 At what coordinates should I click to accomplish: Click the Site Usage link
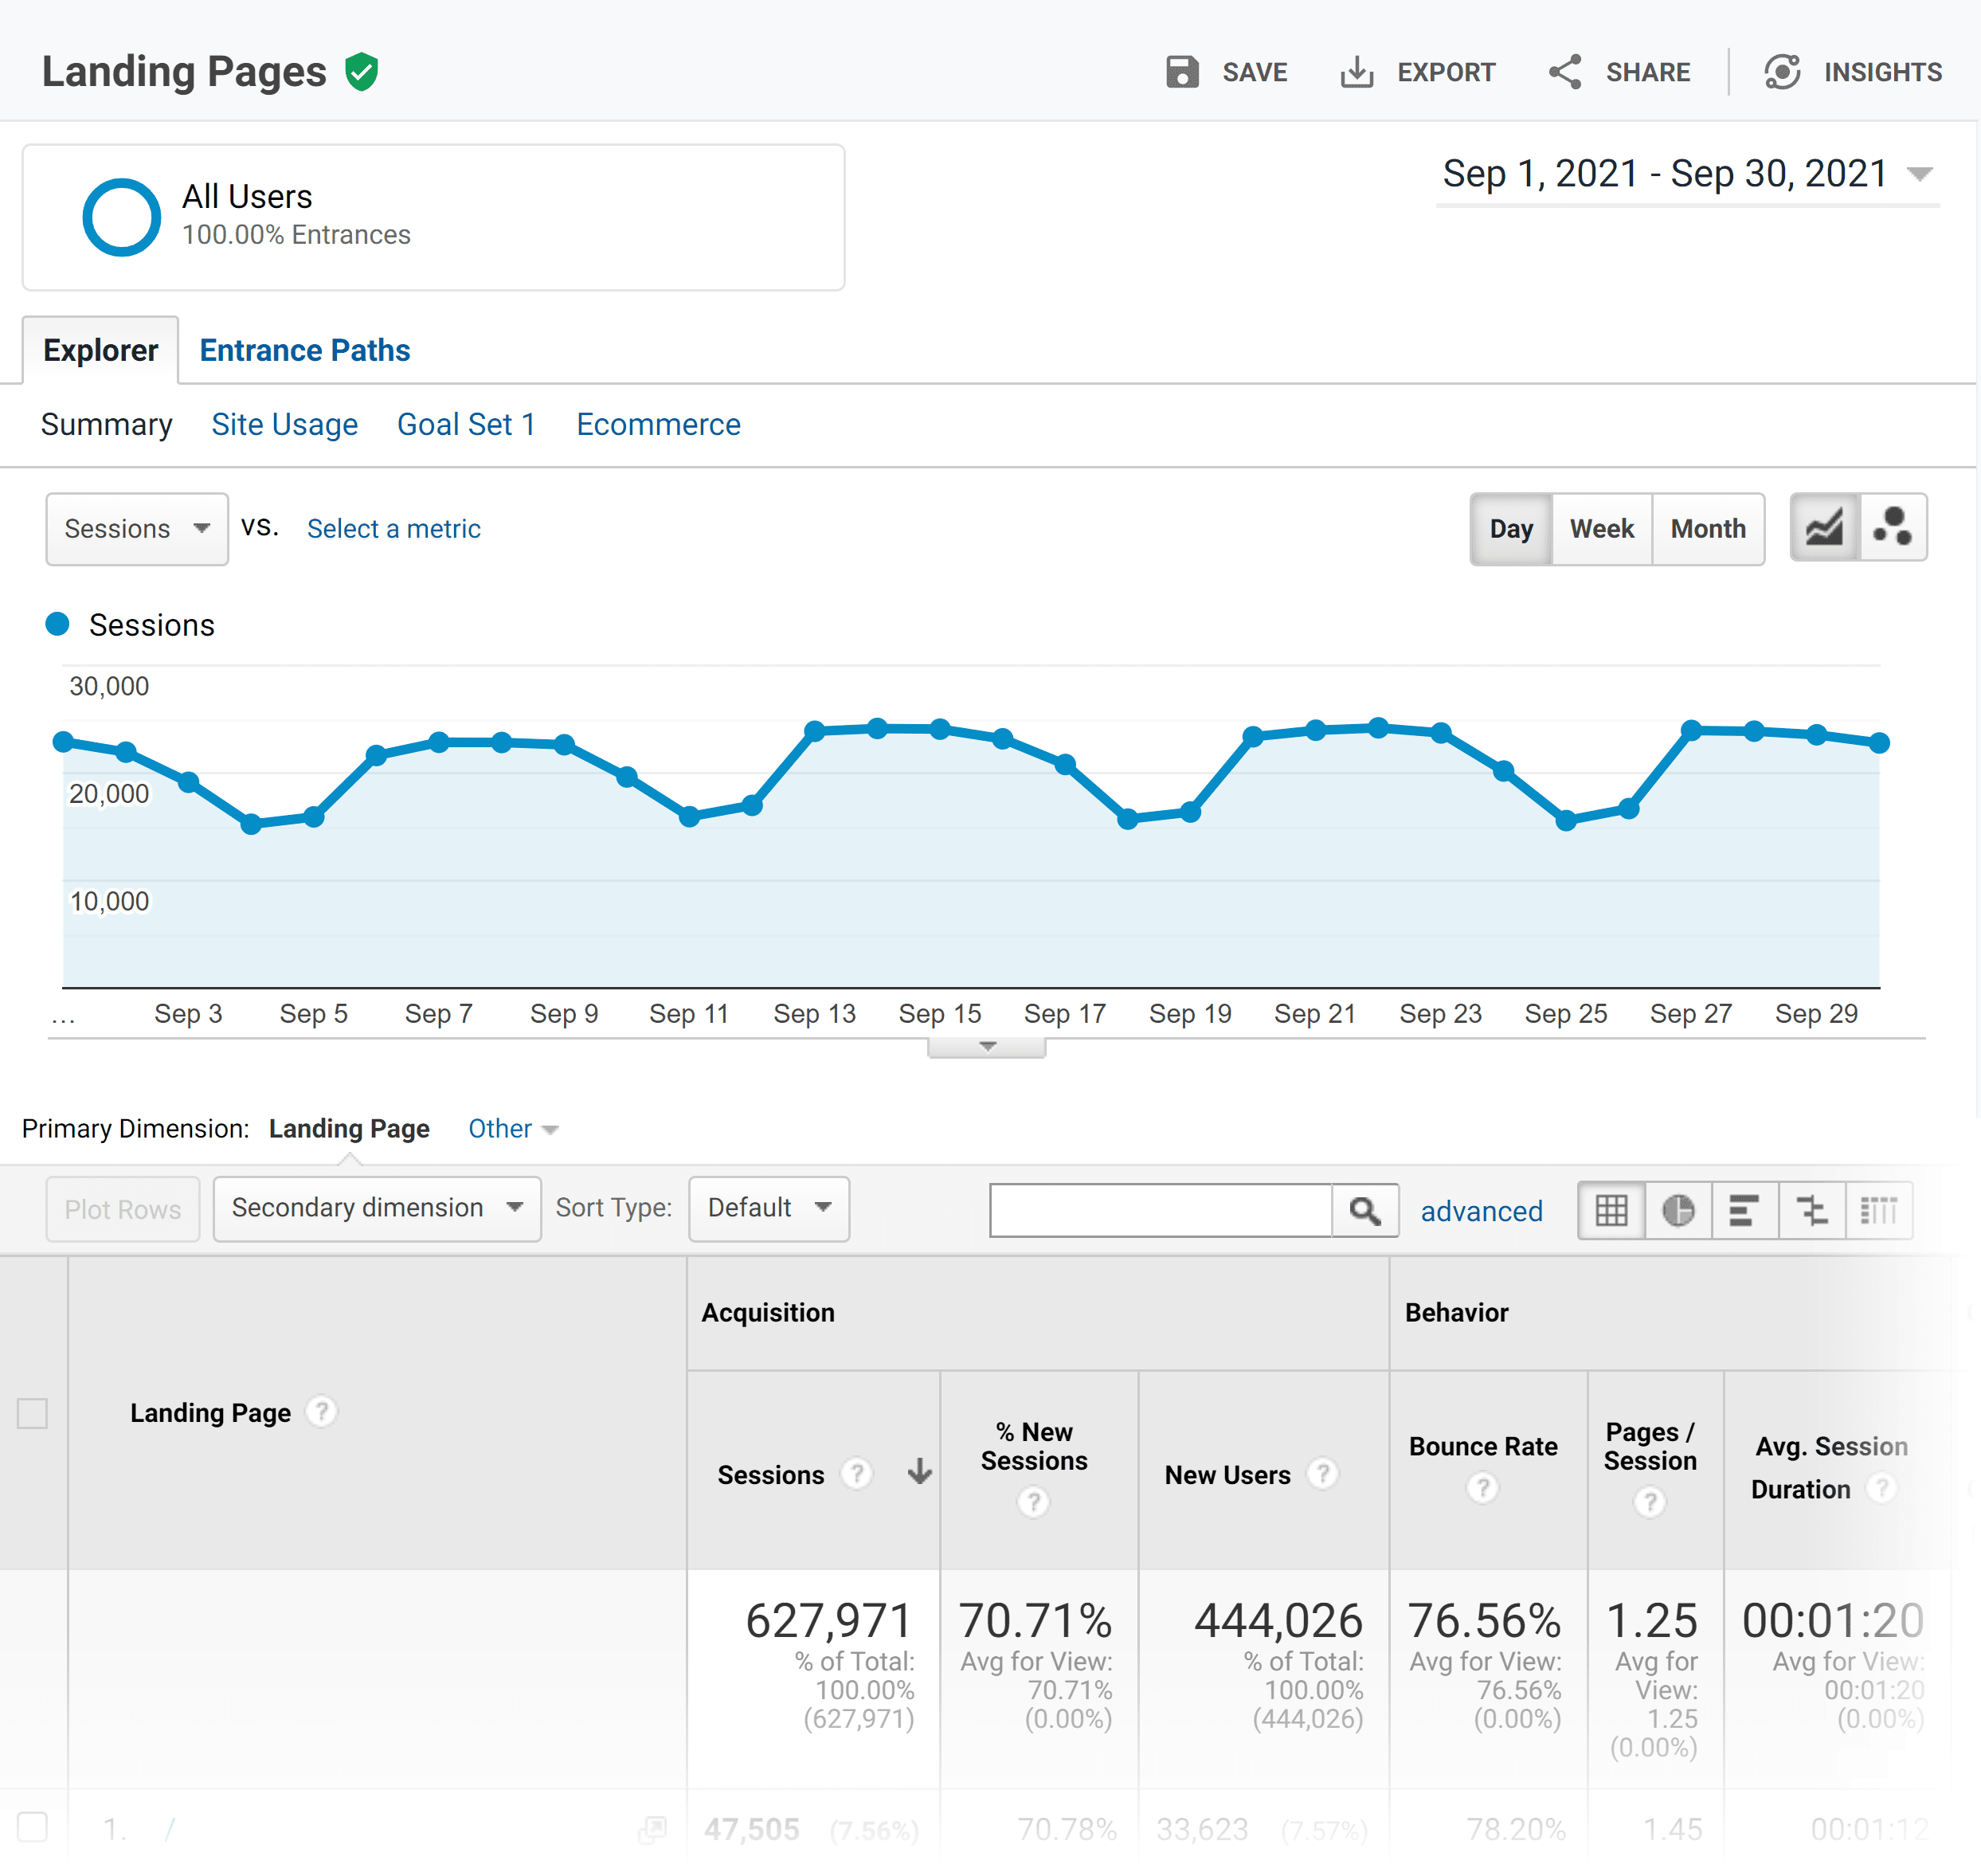click(284, 423)
